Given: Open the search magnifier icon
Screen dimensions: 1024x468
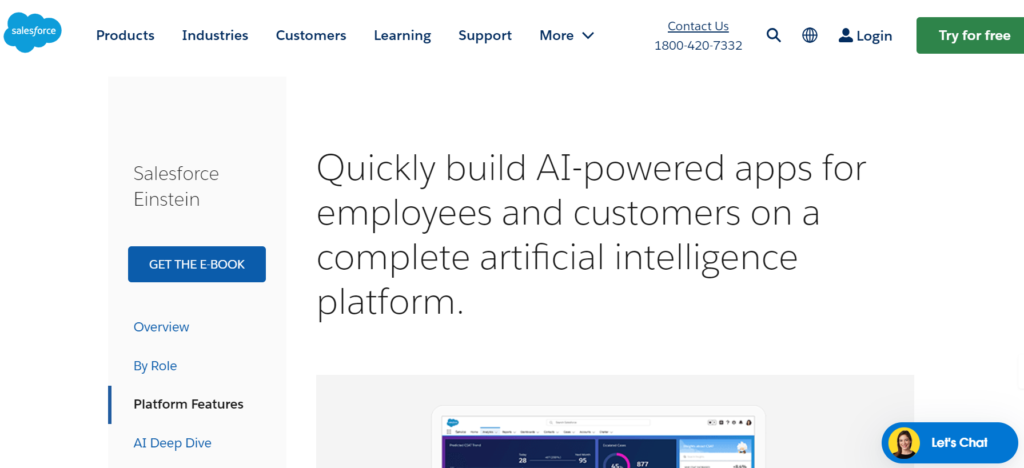Looking at the screenshot, I should point(773,35).
